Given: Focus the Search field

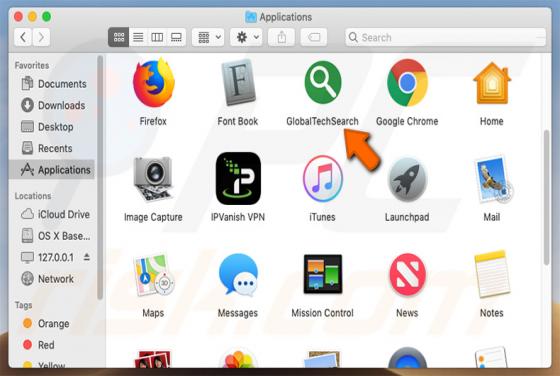Looking at the screenshot, I should (x=445, y=37).
